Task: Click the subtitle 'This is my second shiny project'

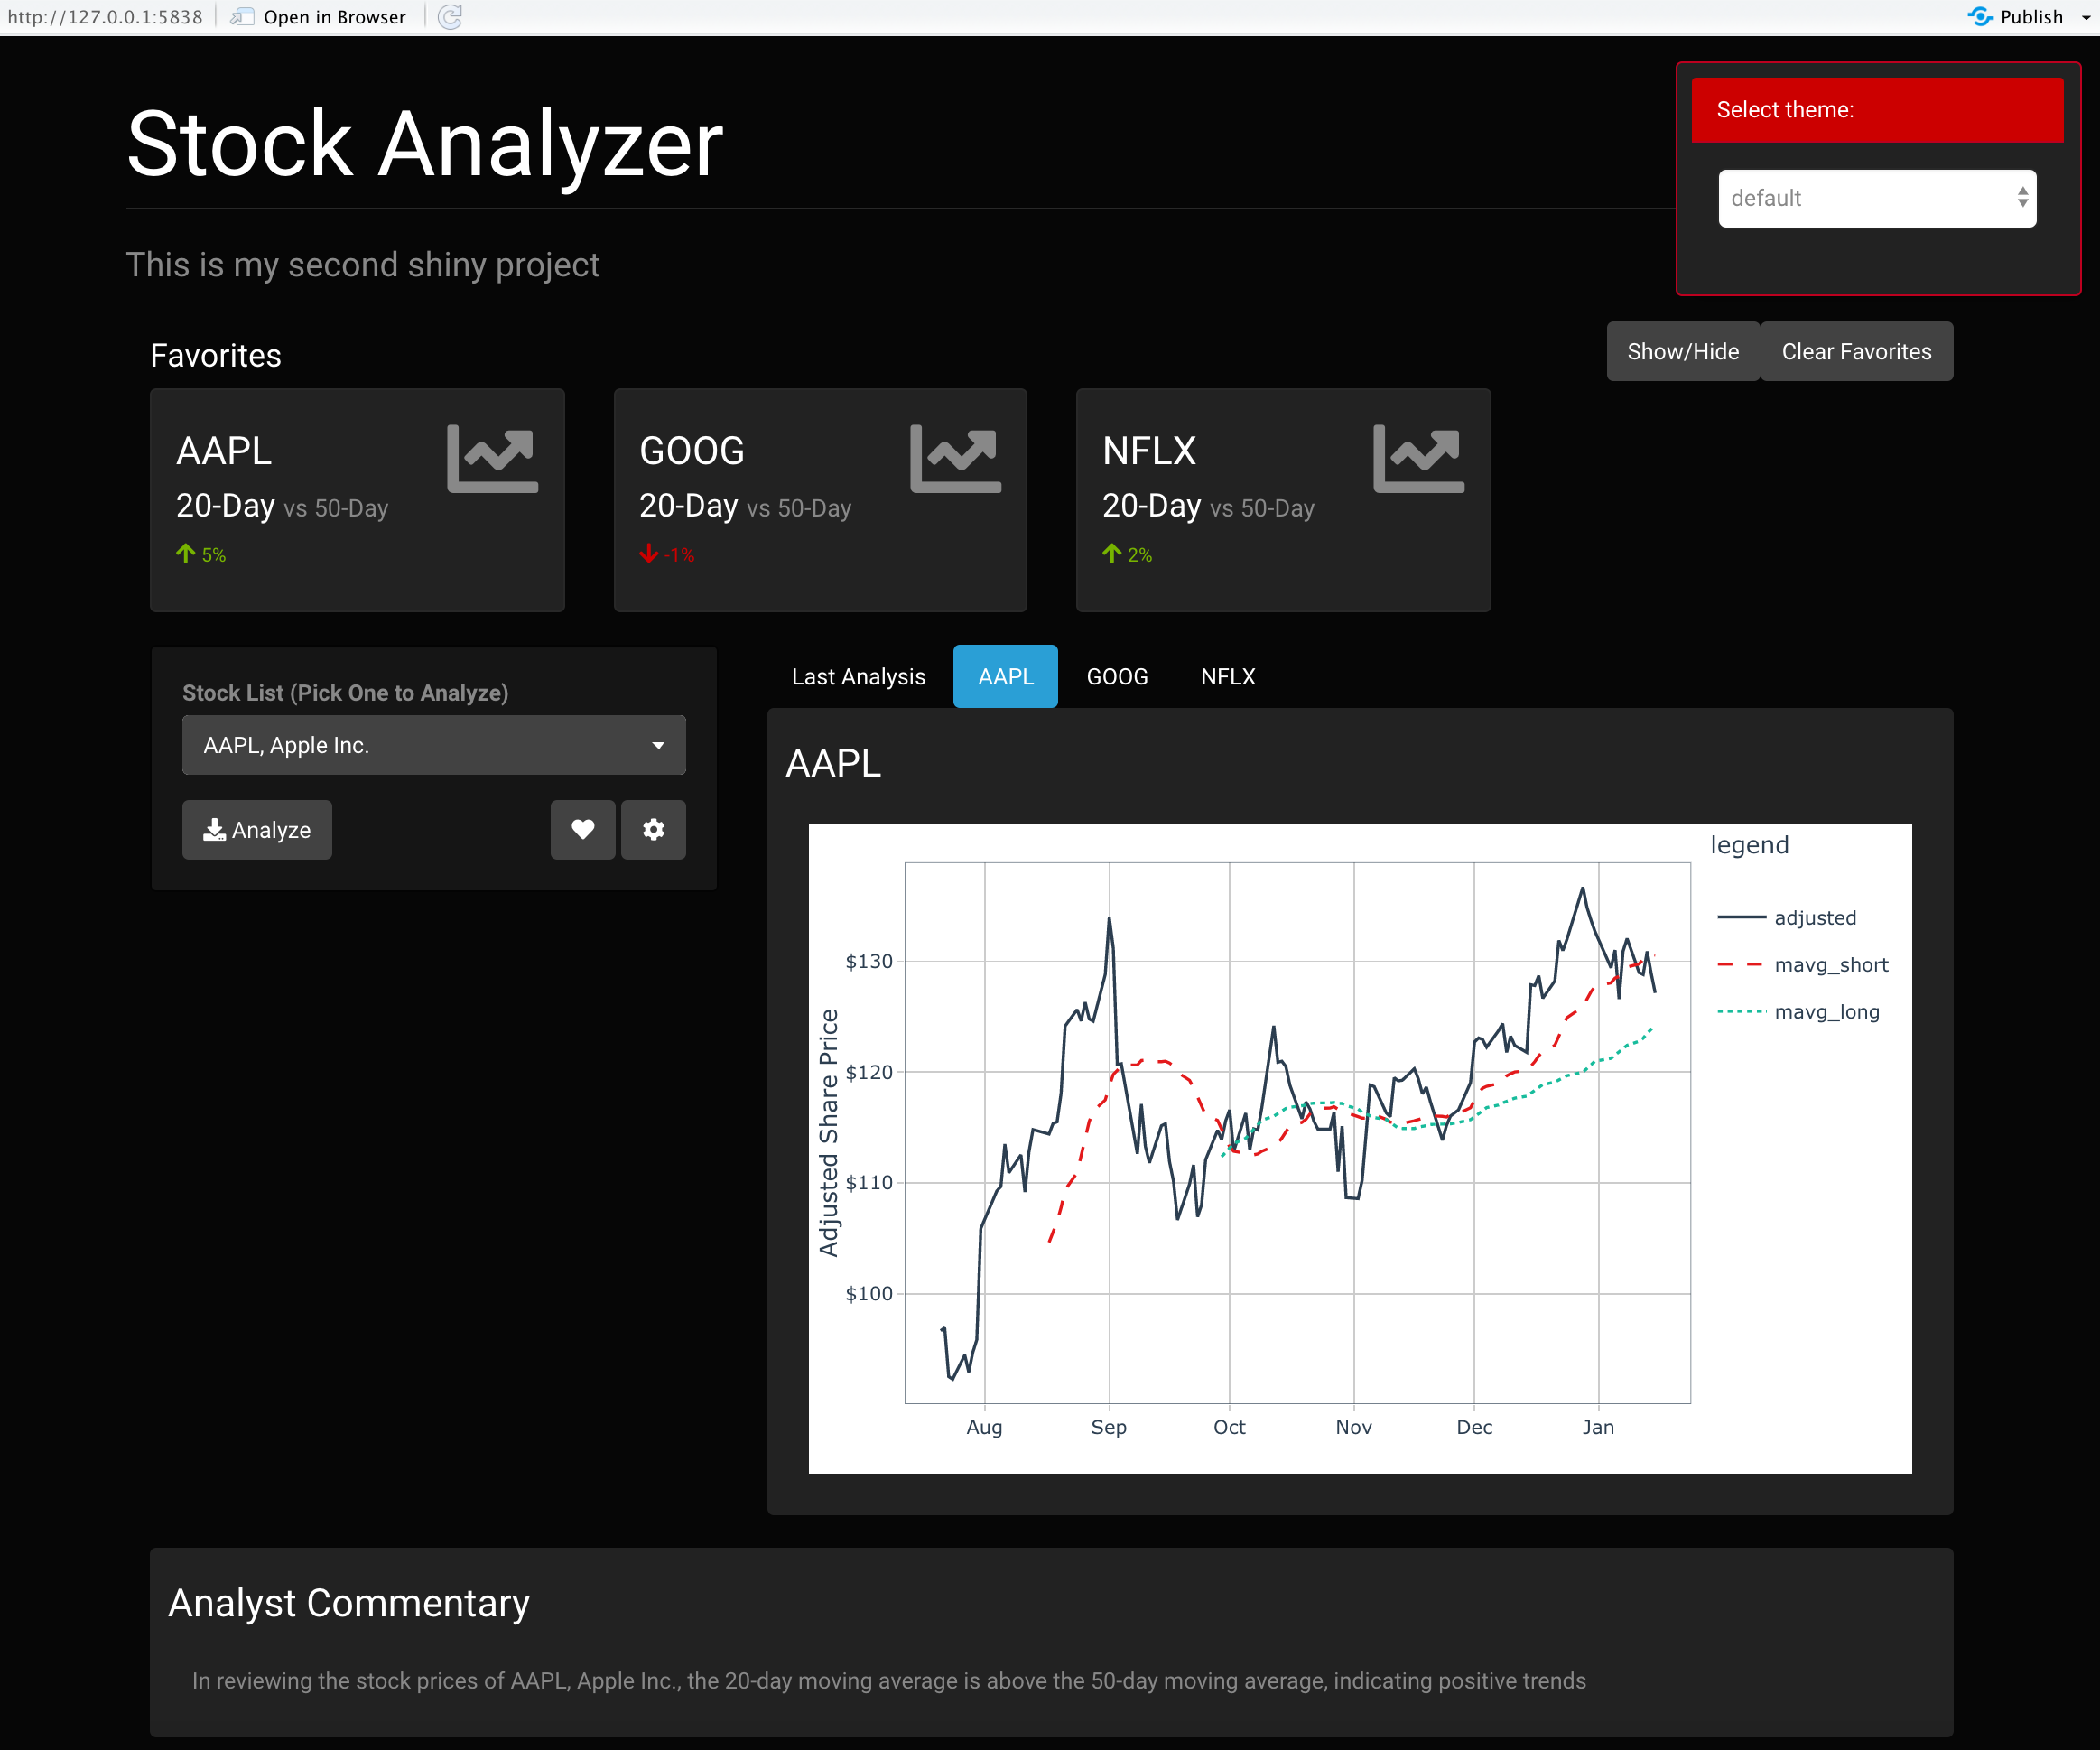Action: (x=362, y=264)
